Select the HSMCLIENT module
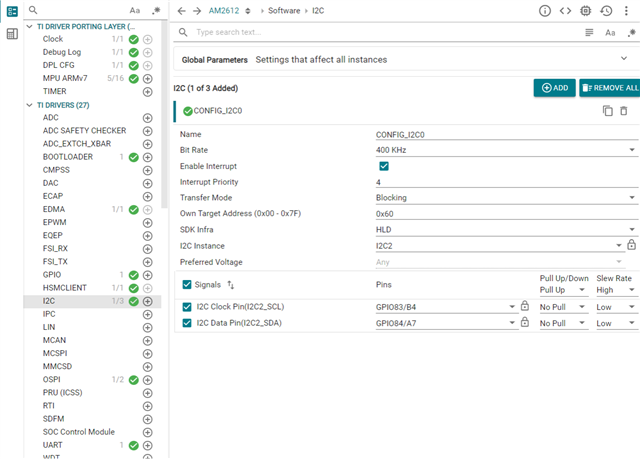640x459 pixels. tap(64, 288)
